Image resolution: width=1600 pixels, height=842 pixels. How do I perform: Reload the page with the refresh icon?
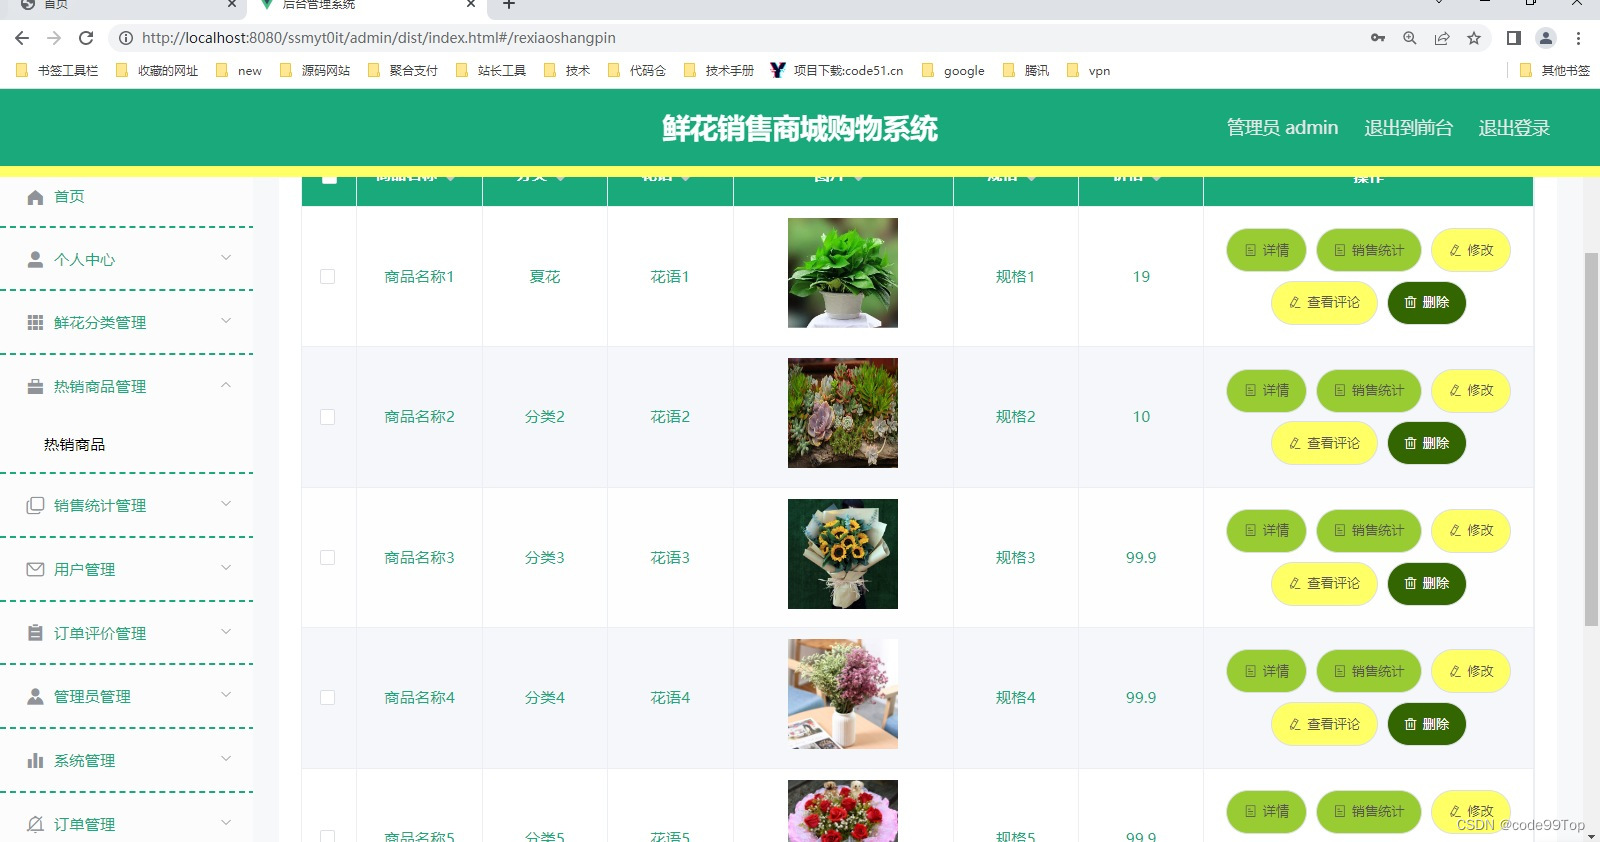(86, 38)
